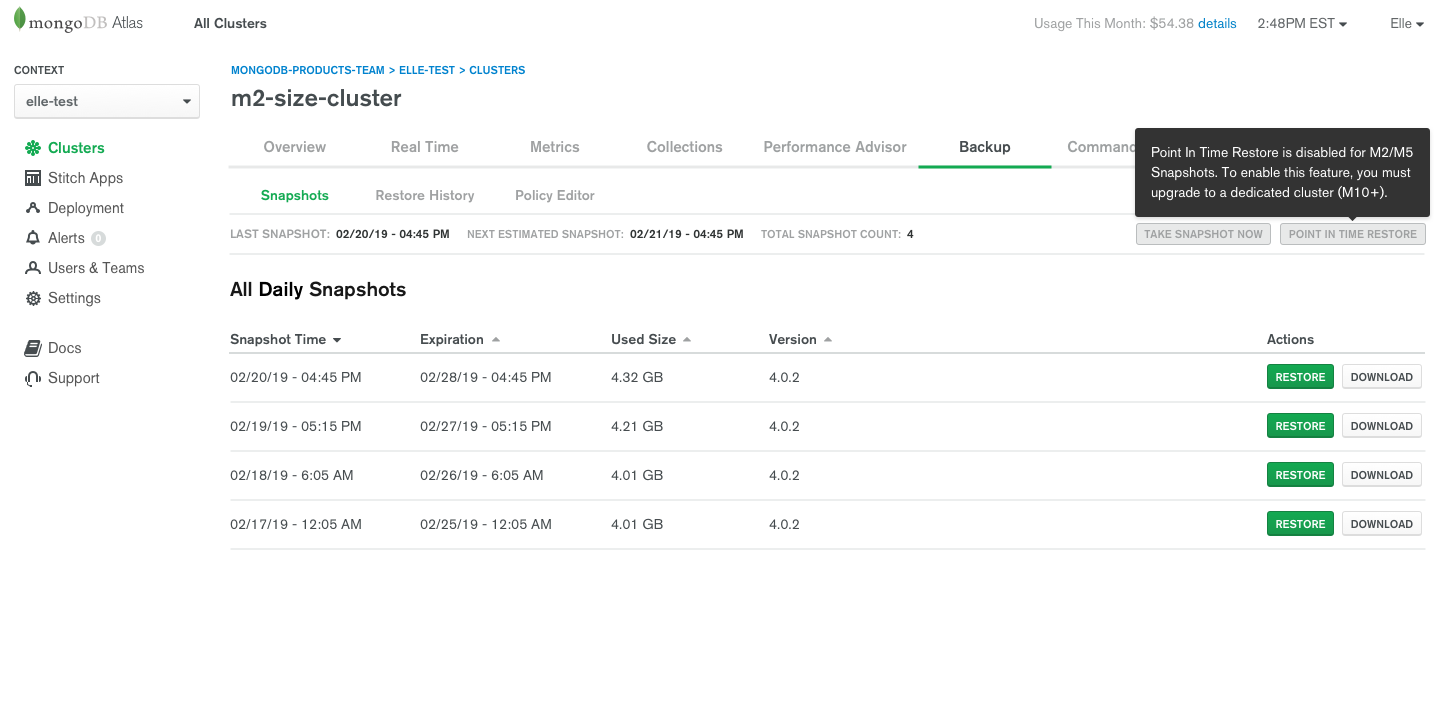
Task: Download the 02/19/19 05:15 PM snapshot
Action: (1382, 426)
